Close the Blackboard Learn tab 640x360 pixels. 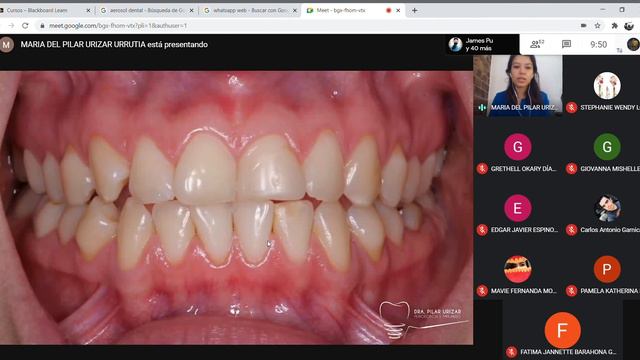(88, 10)
